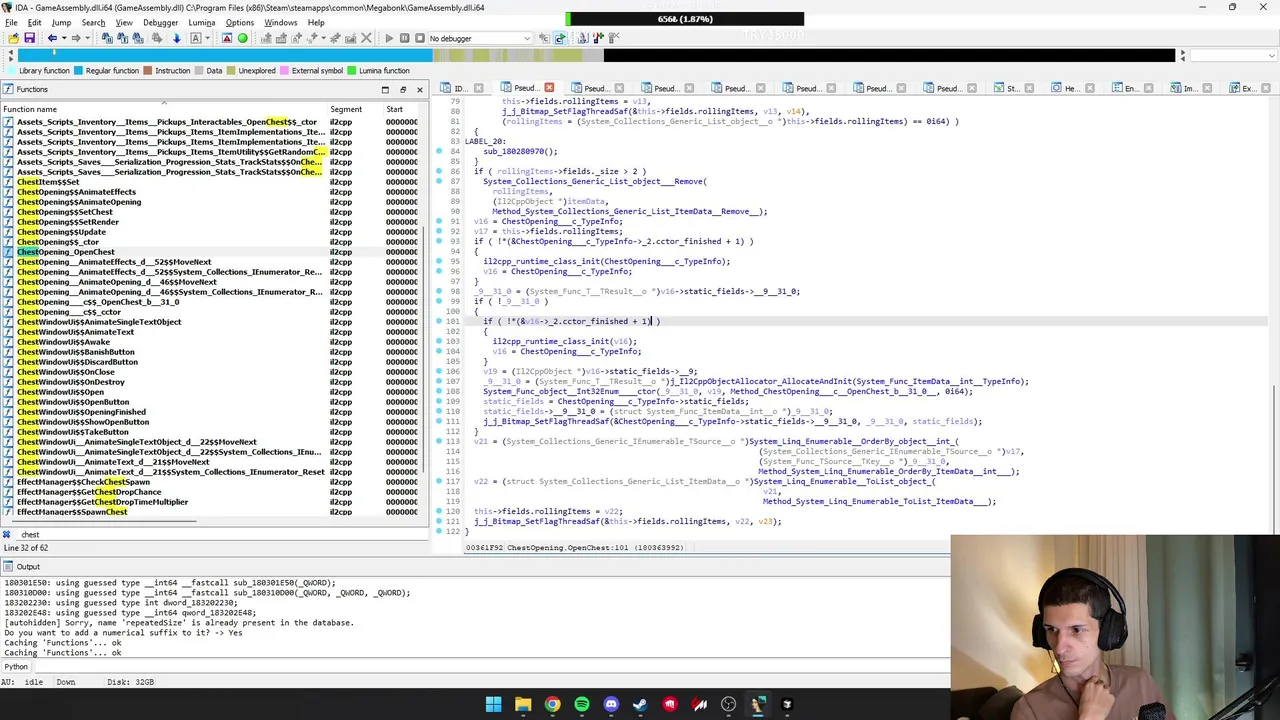This screenshot has width=1280, height=720.
Task: Open the Jump menu
Action: 62,22
